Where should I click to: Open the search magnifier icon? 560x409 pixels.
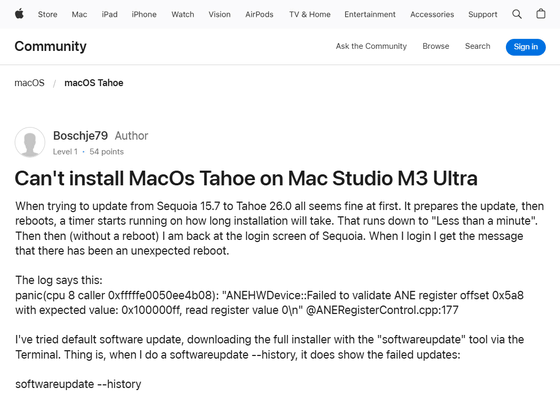pyautogui.click(x=517, y=14)
